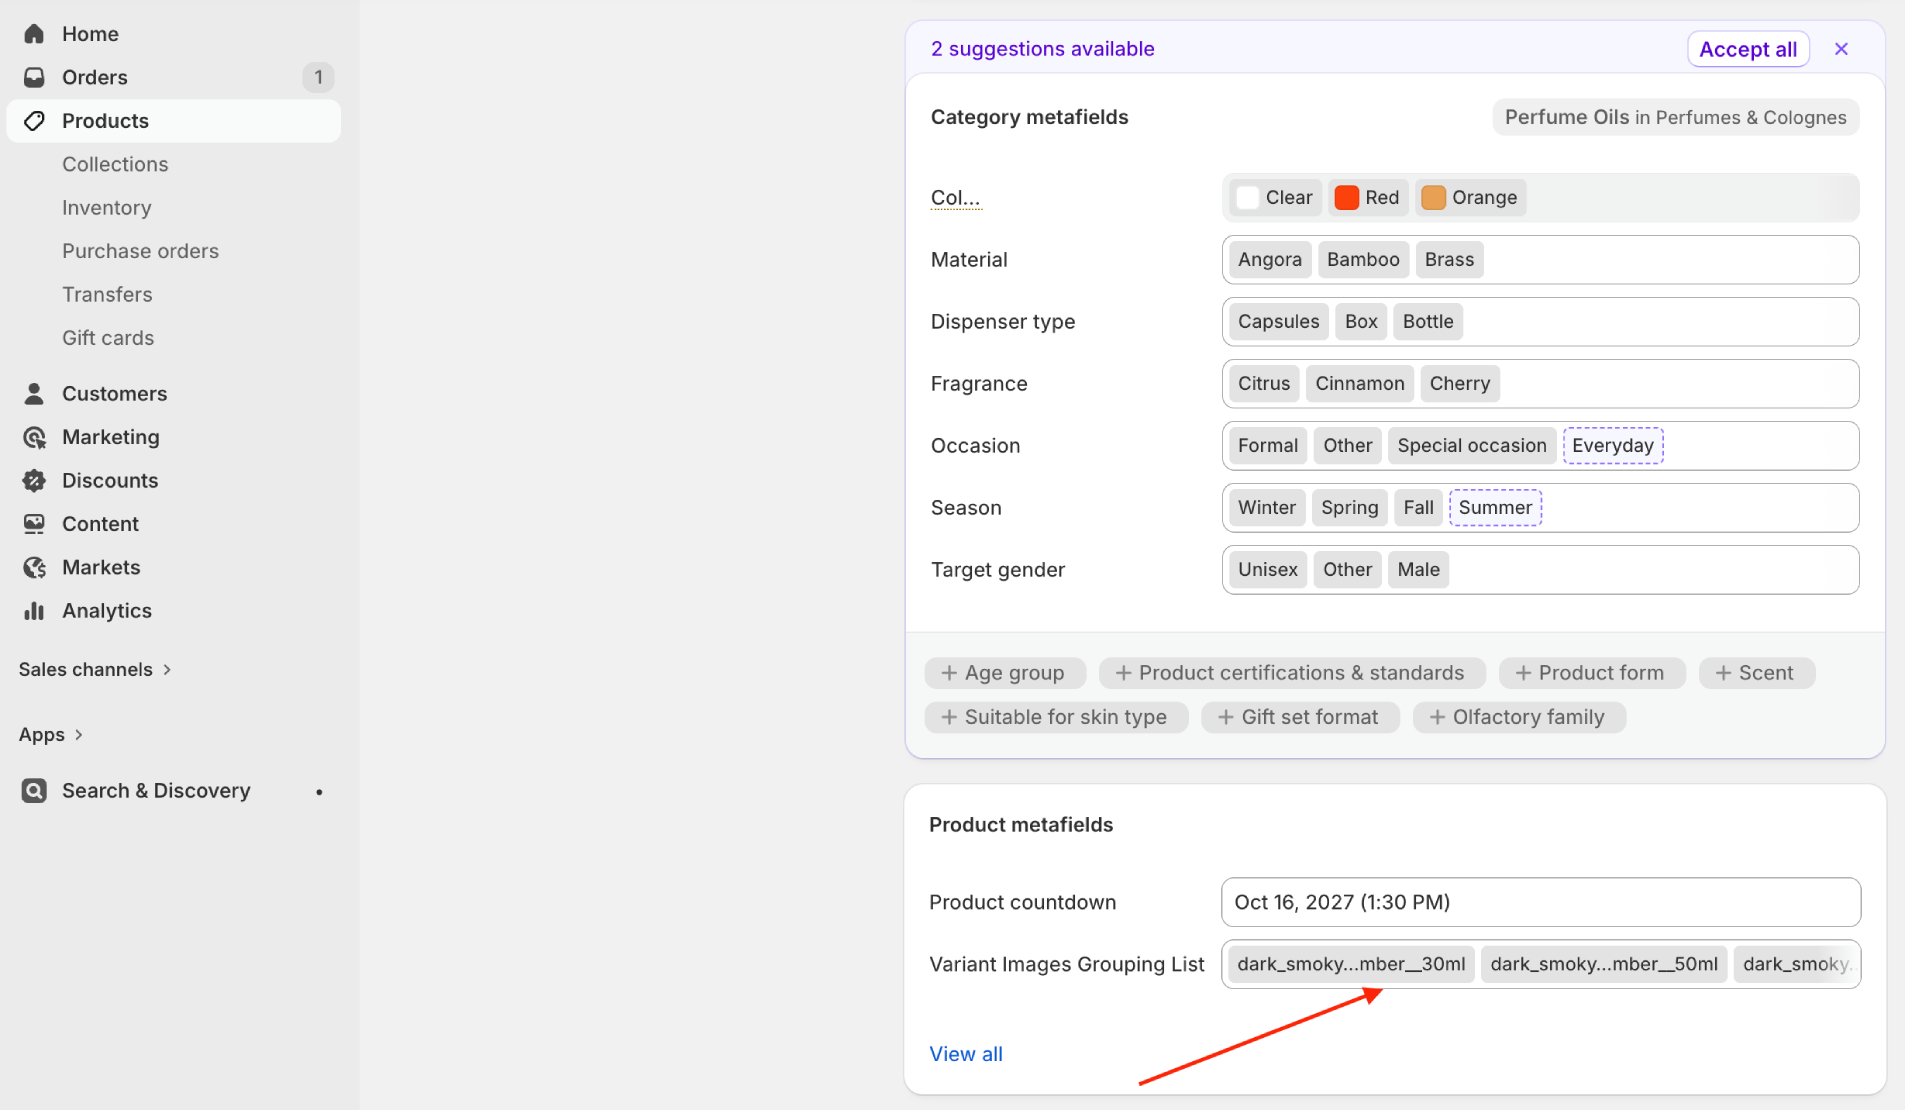
Task: Open the Purchase orders submenu item
Action: tap(140, 251)
